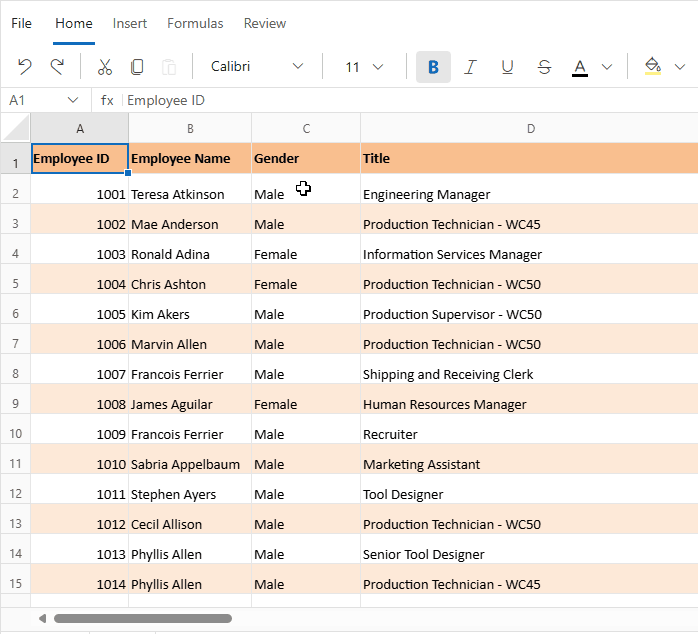Toggle Italic formatting
Screen dimensions: 698x634
(x=470, y=67)
